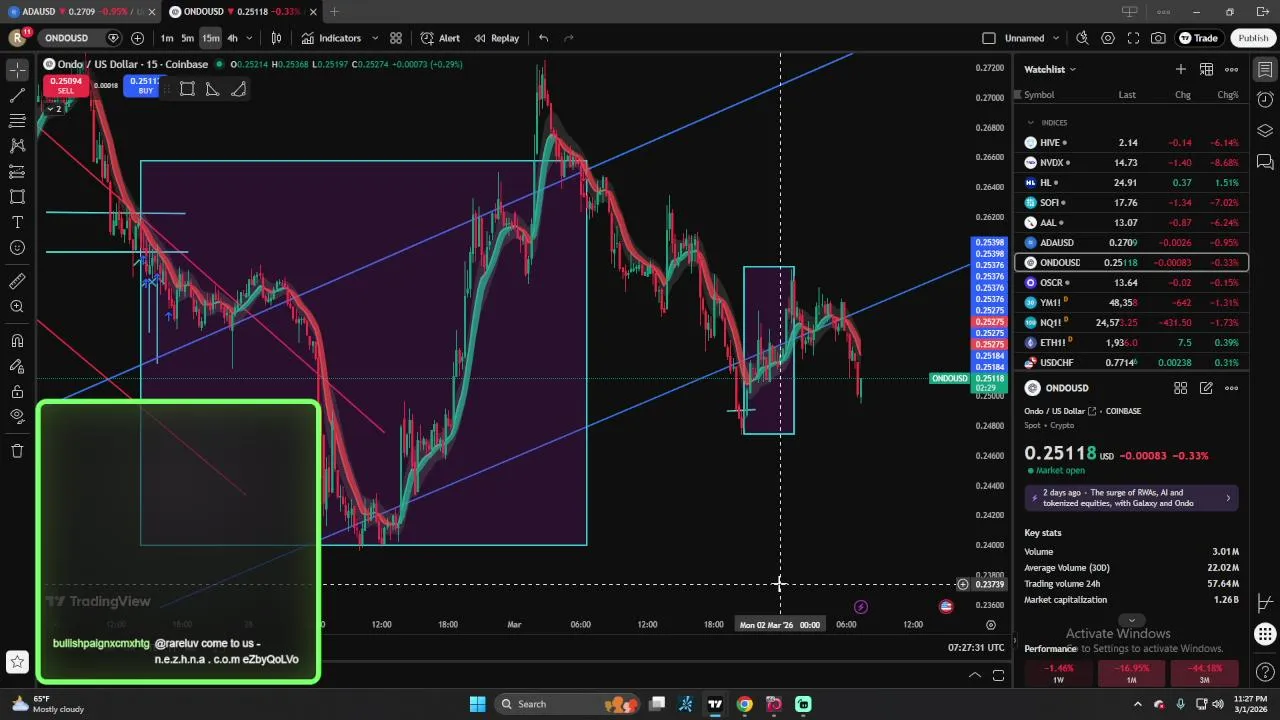This screenshot has height=720, width=1280.
Task: Switch to the 4h timeframe
Action: (232, 38)
